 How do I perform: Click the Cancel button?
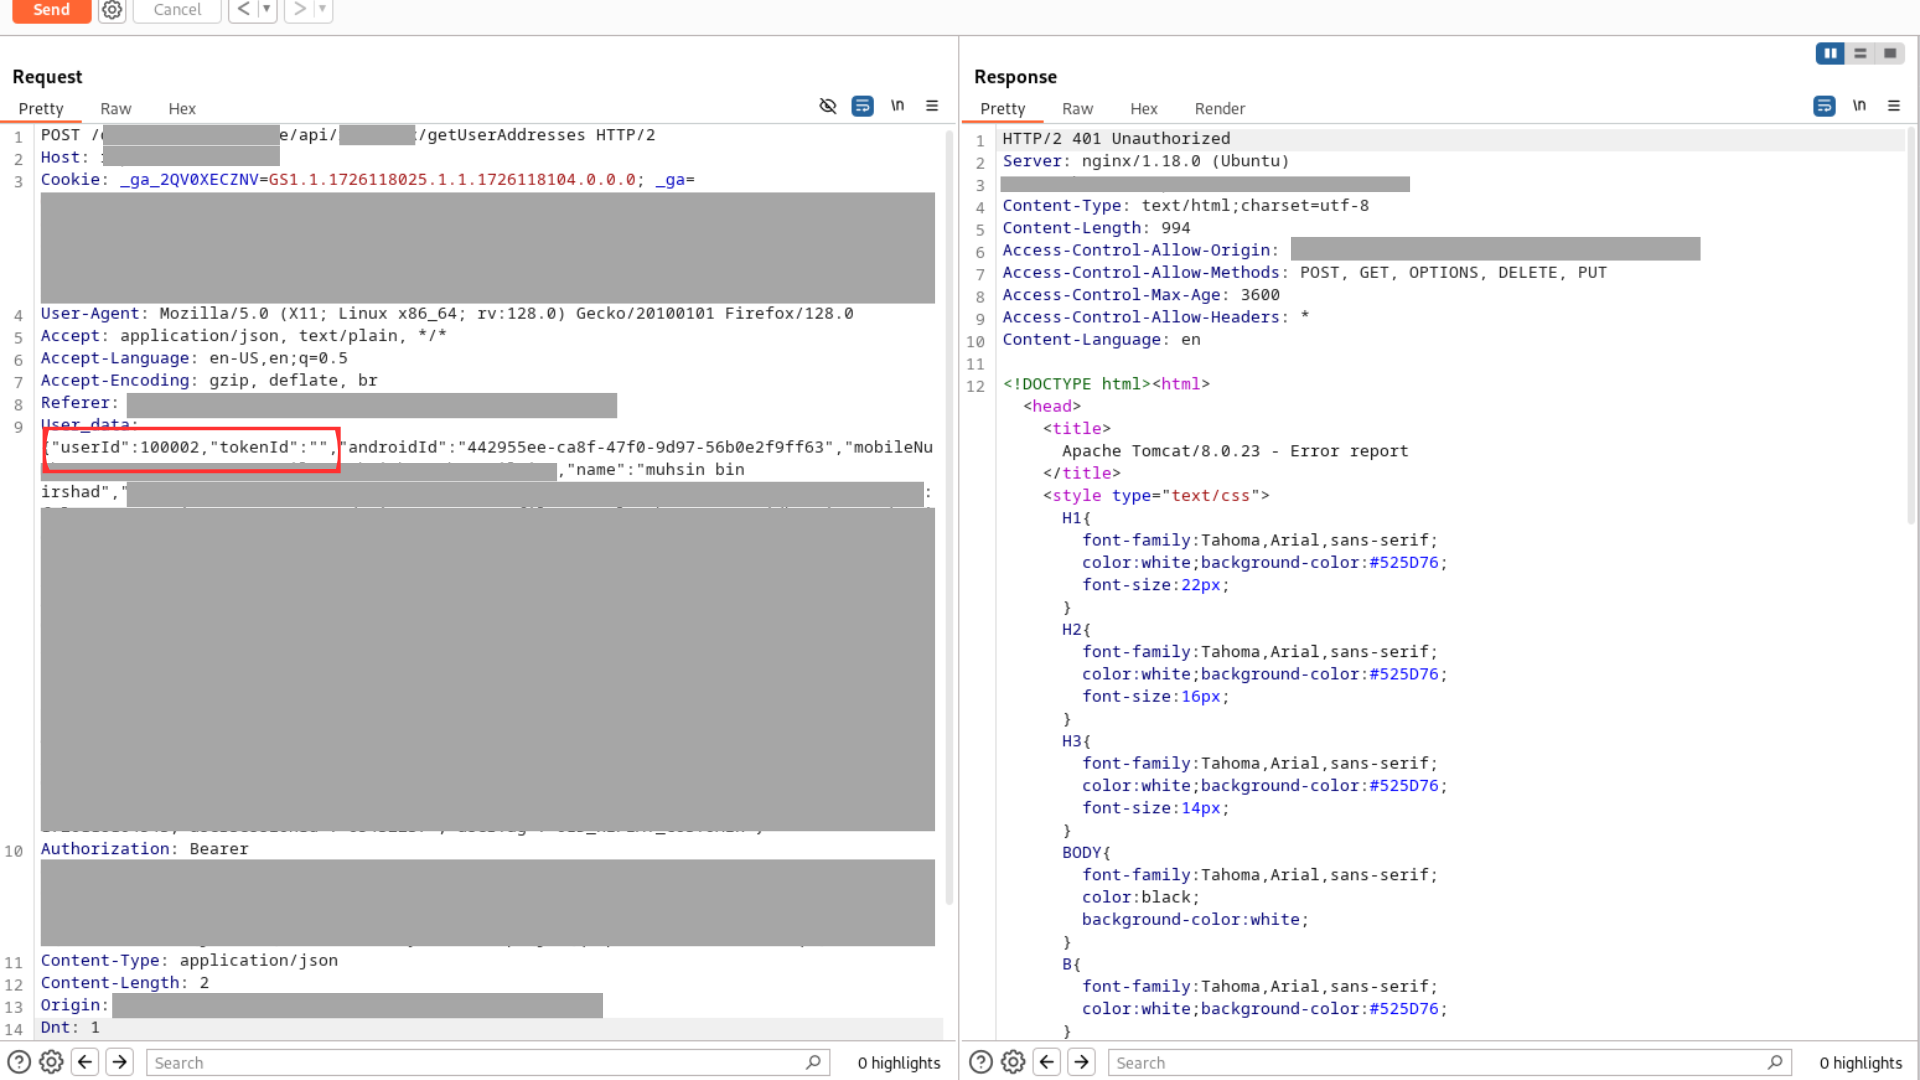[177, 10]
